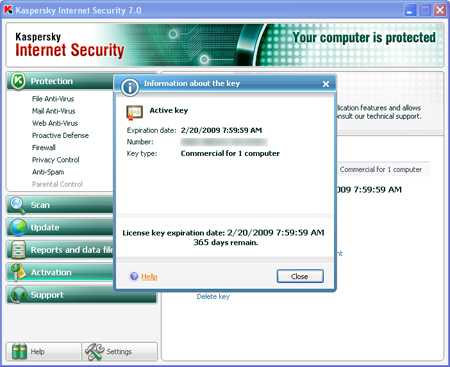Select Mail Anti-Virus
450x367 pixels.
click(x=54, y=111)
